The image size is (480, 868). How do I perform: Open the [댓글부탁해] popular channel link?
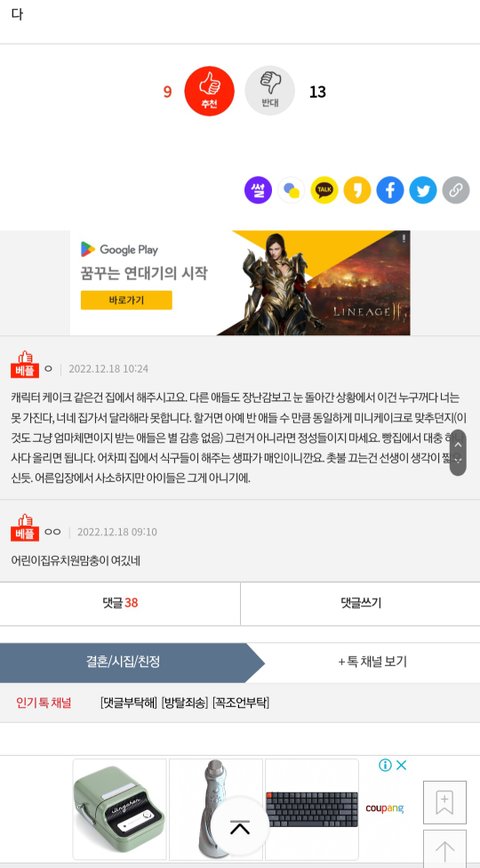tap(129, 703)
